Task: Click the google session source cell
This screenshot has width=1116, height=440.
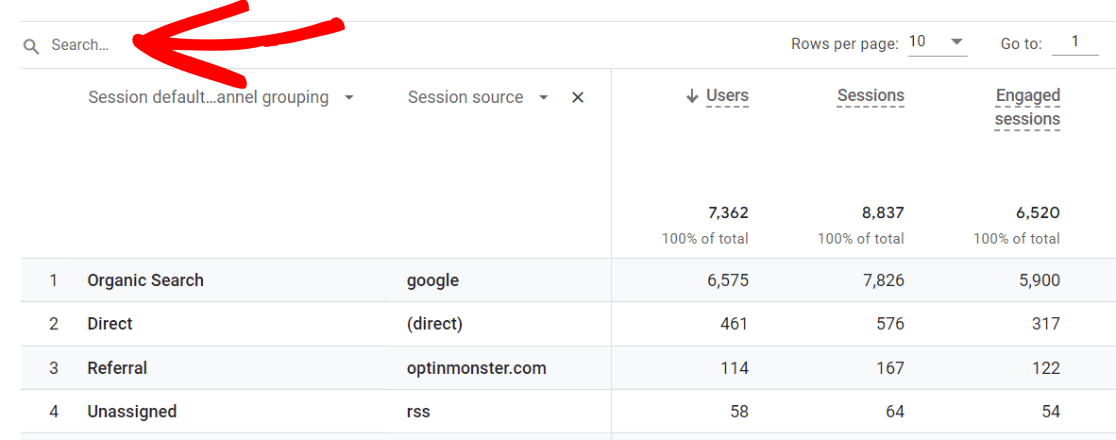Action: [x=433, y=280]
